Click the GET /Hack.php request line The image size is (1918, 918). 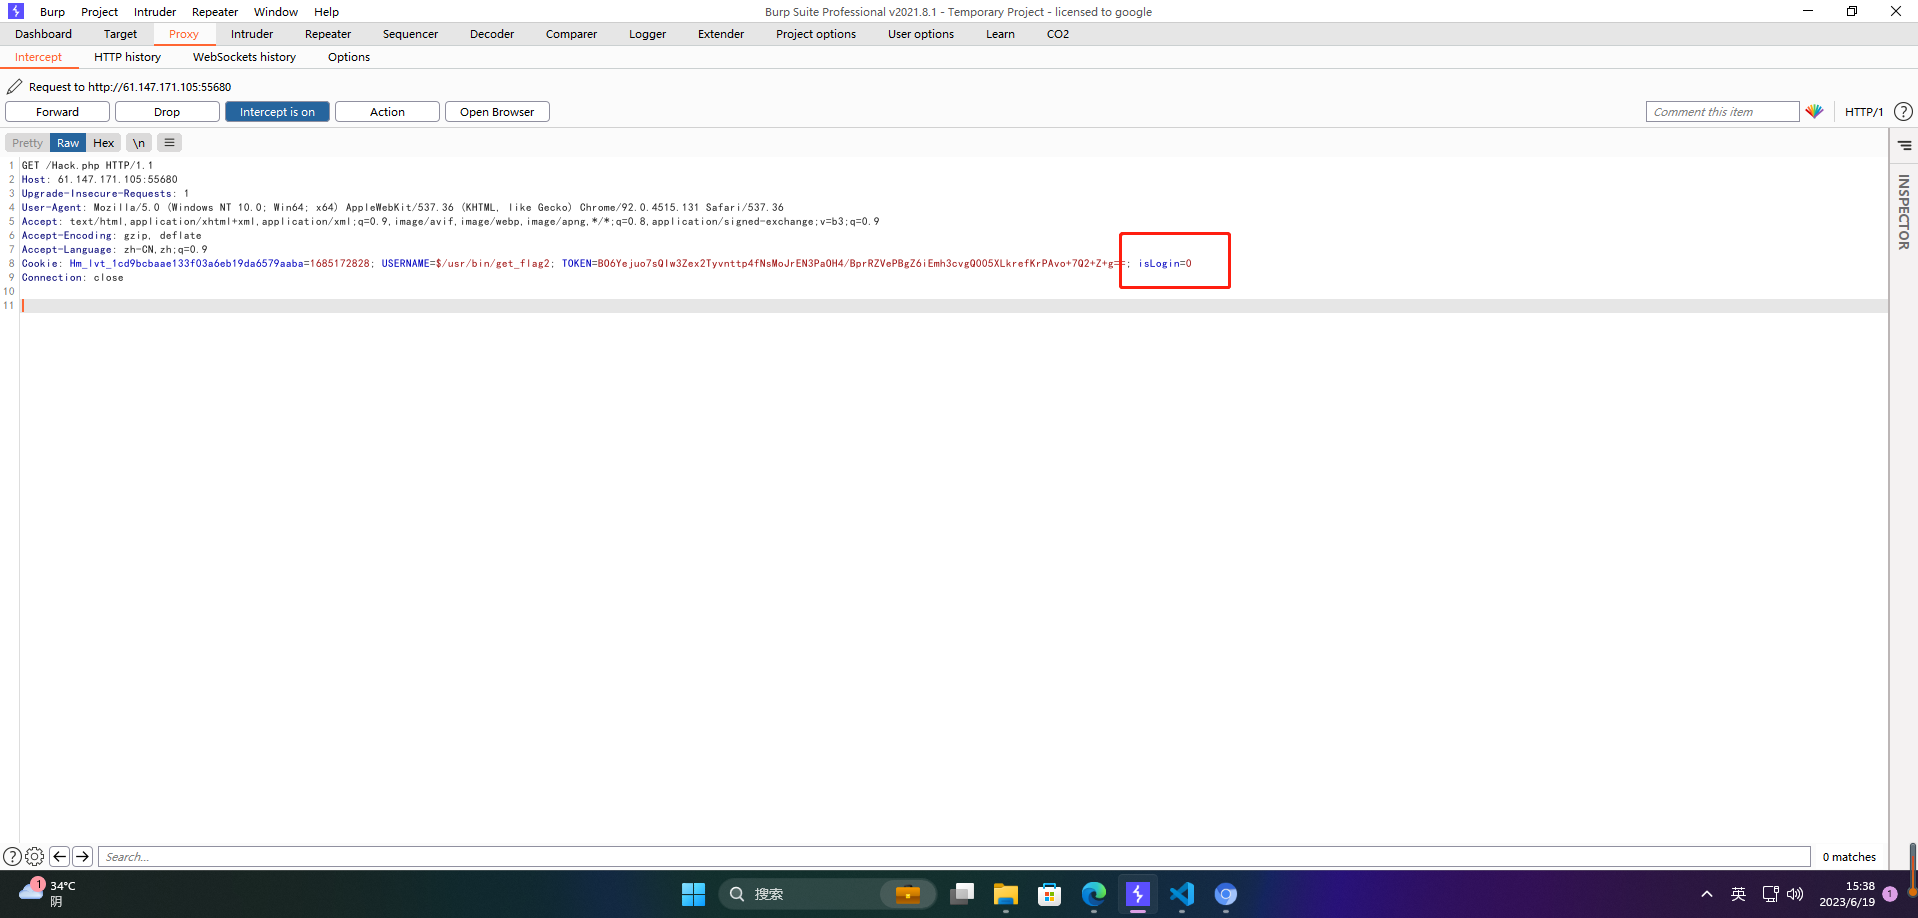coord(87,166)
